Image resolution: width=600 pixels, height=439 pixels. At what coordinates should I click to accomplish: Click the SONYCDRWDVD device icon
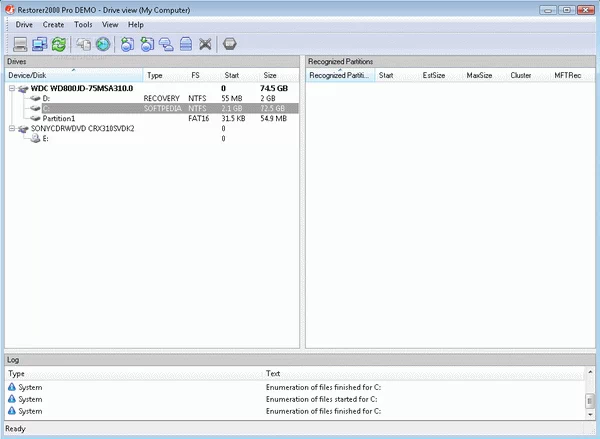pyautogui.click(x=23, y=129)
